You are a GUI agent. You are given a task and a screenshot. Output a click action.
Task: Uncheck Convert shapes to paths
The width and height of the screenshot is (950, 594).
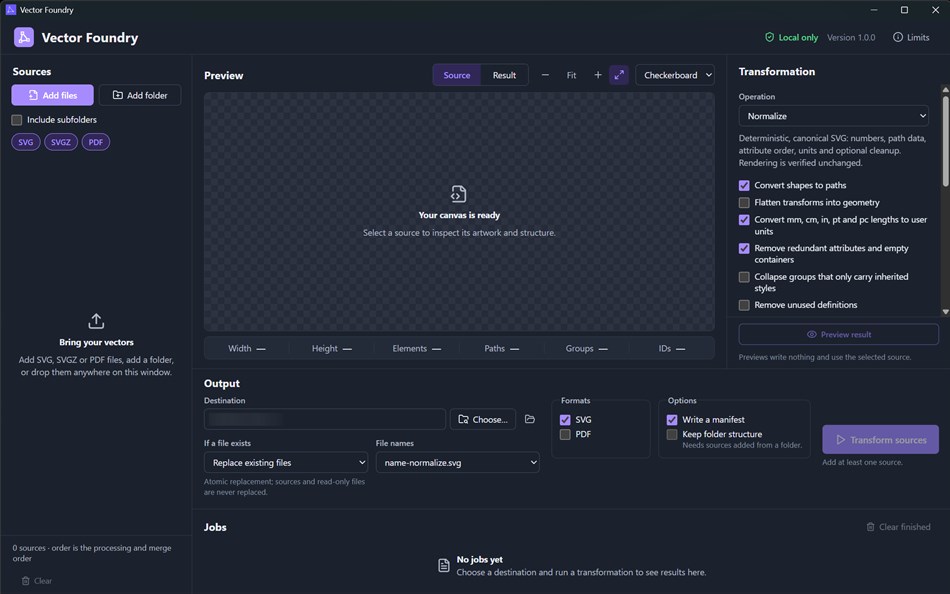(744, 185)
